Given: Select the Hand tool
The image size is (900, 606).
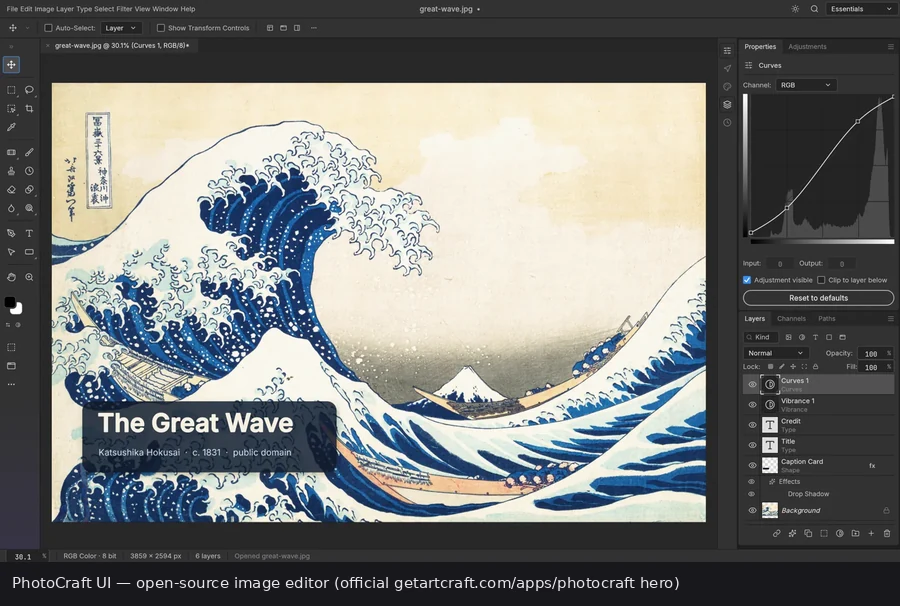Looking at the screenshot, I should (x=11, y=277).
